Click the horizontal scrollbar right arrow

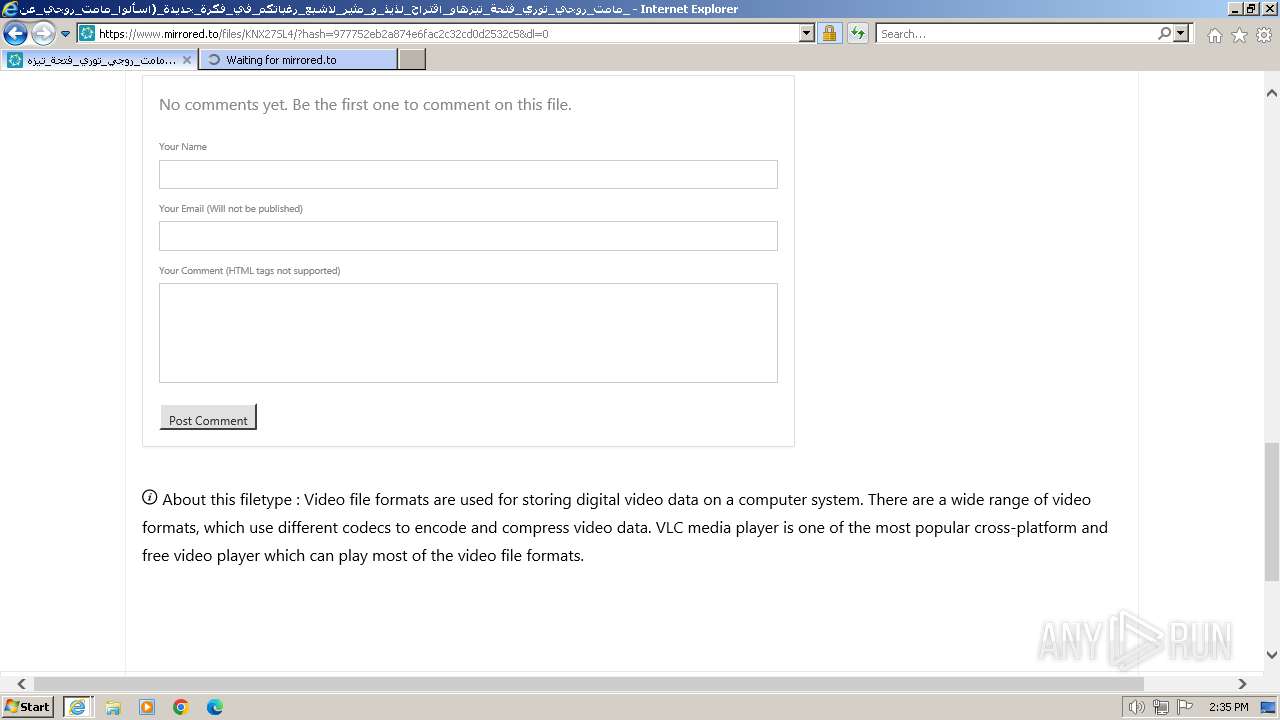click(1242, 684)
